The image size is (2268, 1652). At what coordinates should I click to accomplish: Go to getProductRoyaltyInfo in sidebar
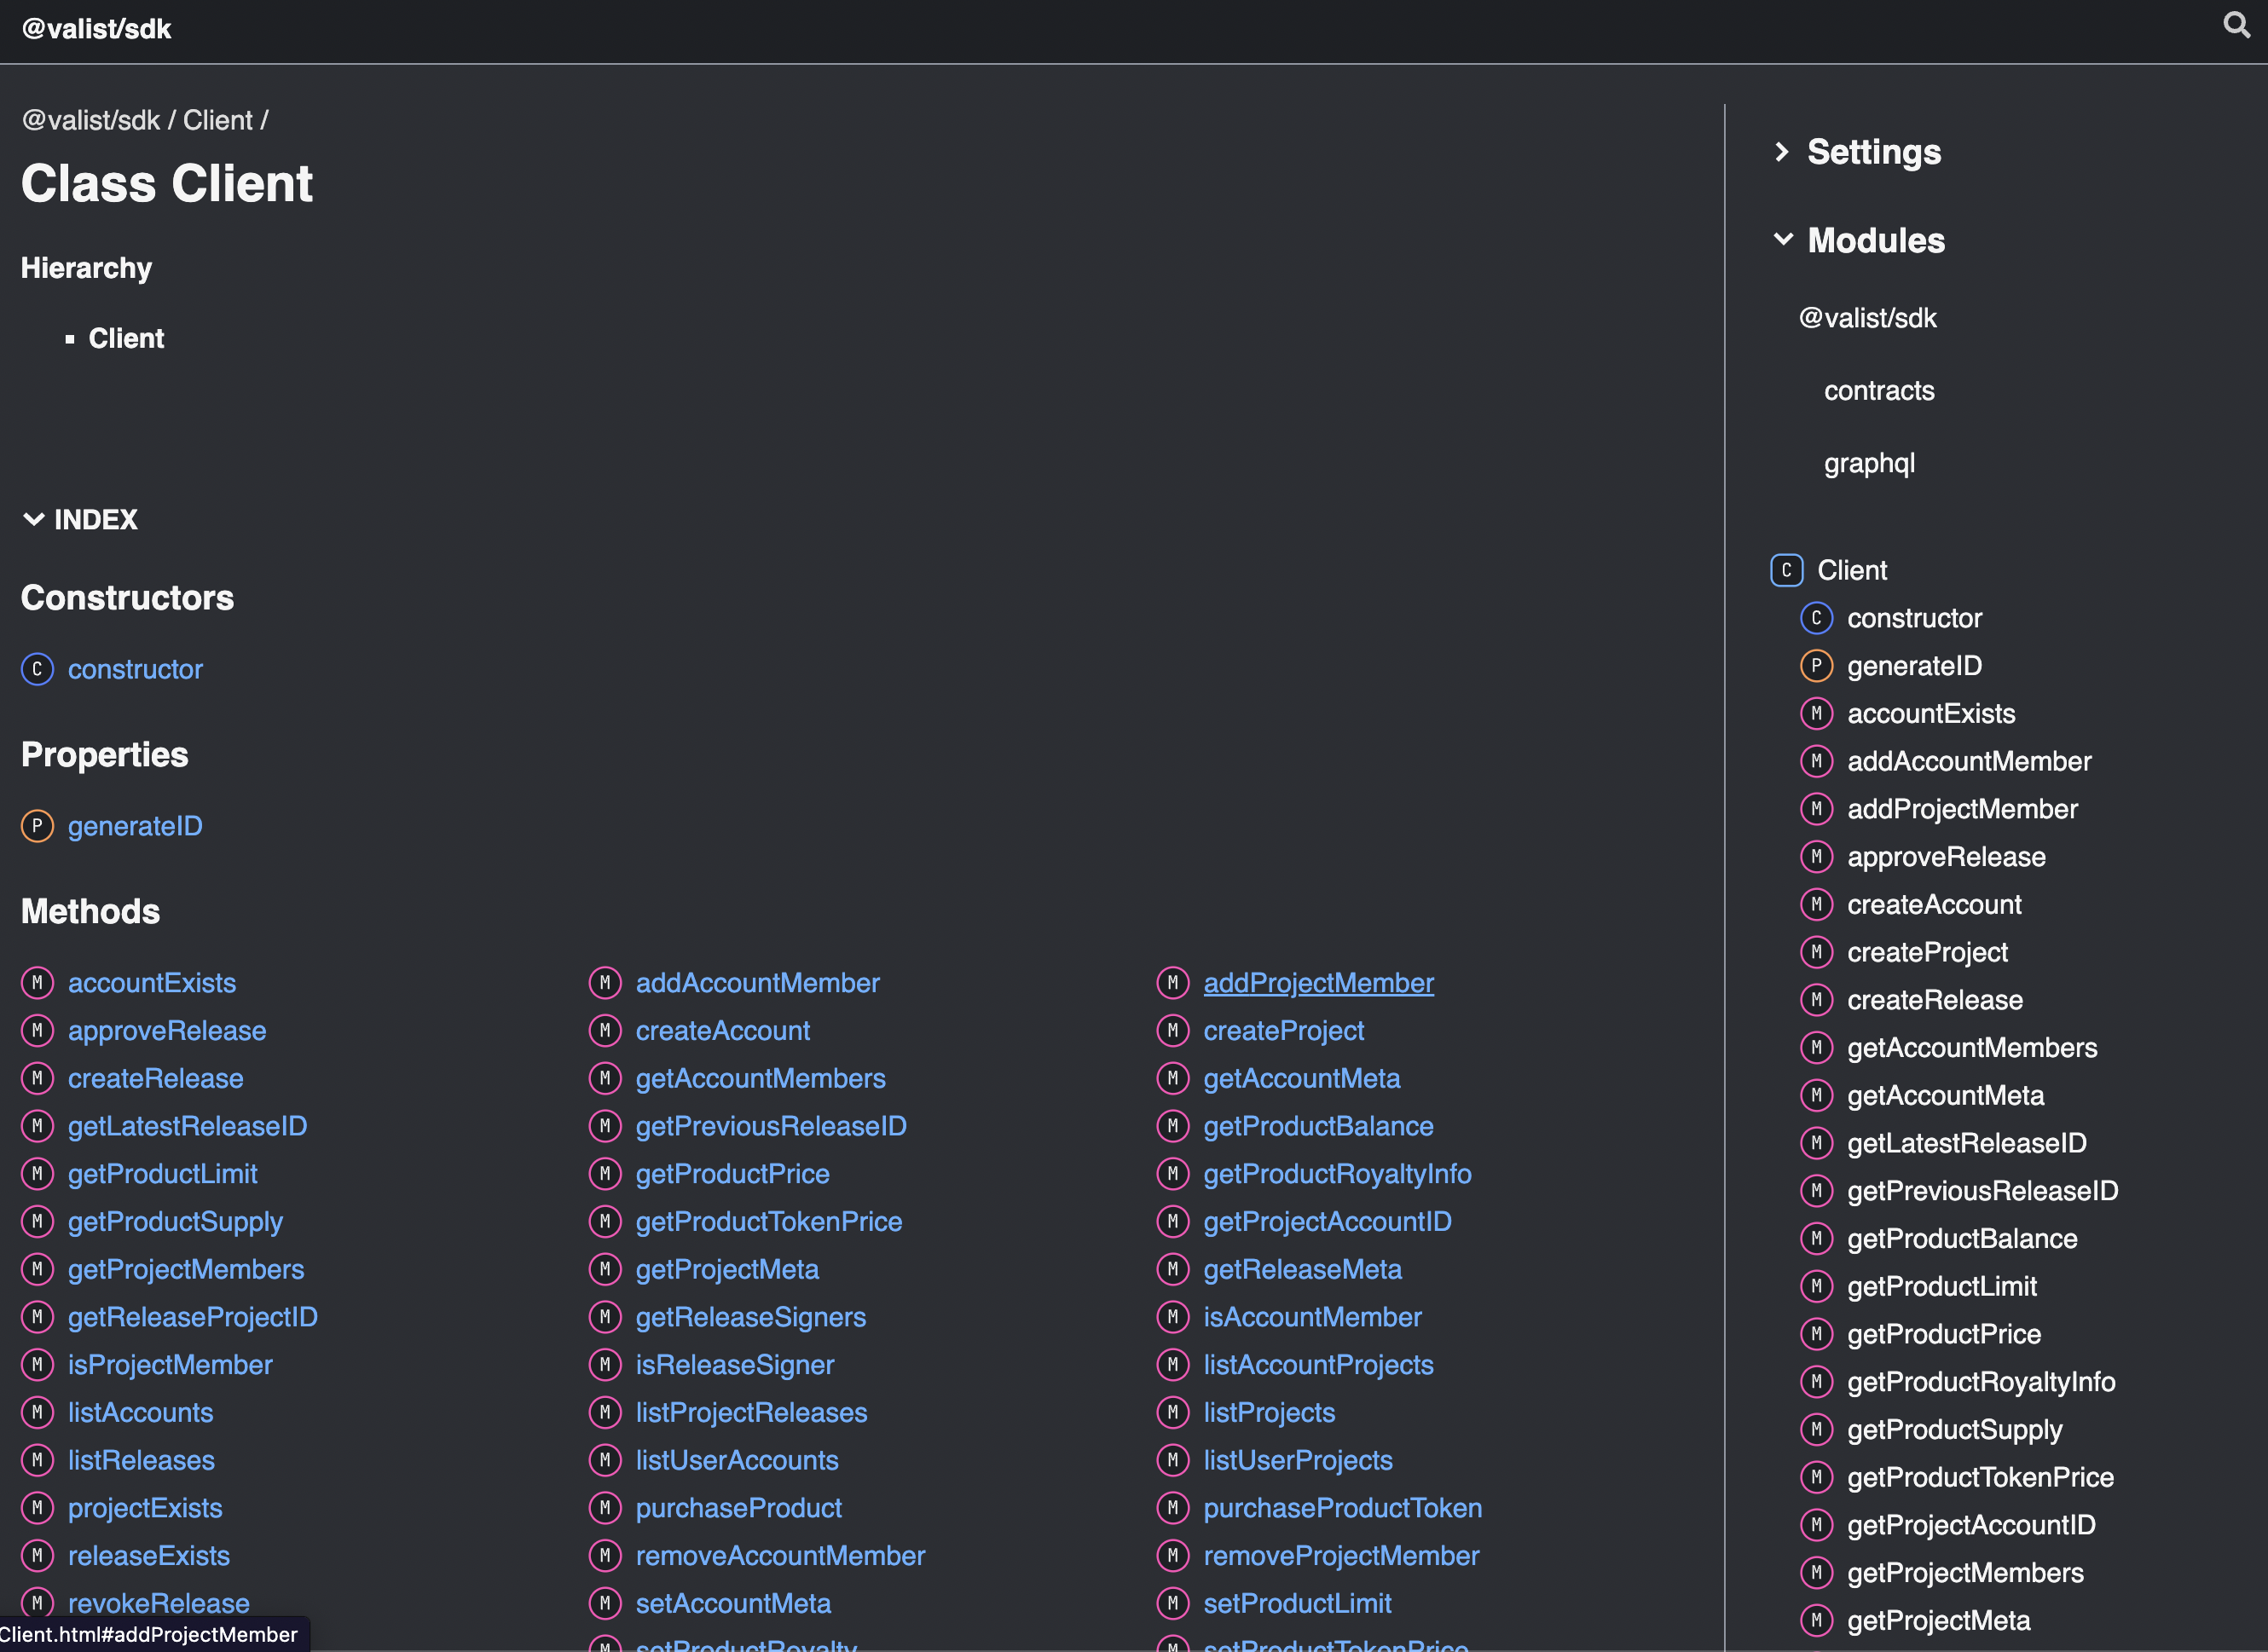tap(1981, 1382)
